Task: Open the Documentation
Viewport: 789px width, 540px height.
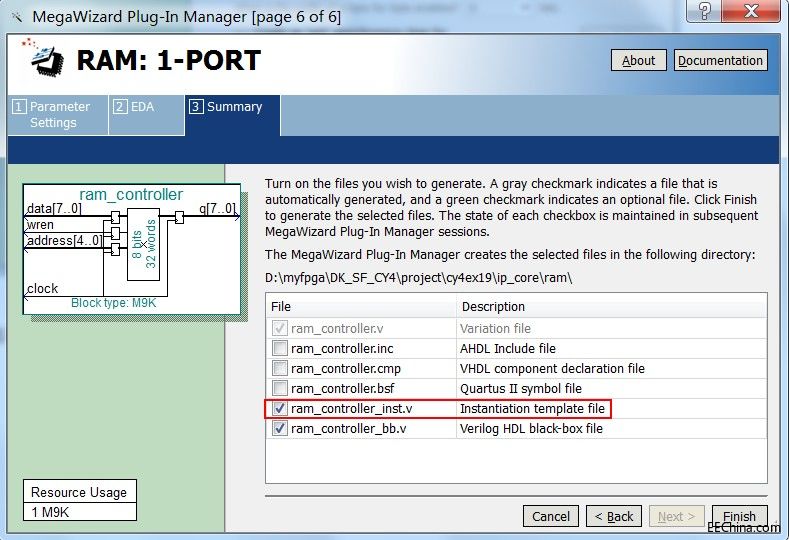Action: click(x=721, y=60)
